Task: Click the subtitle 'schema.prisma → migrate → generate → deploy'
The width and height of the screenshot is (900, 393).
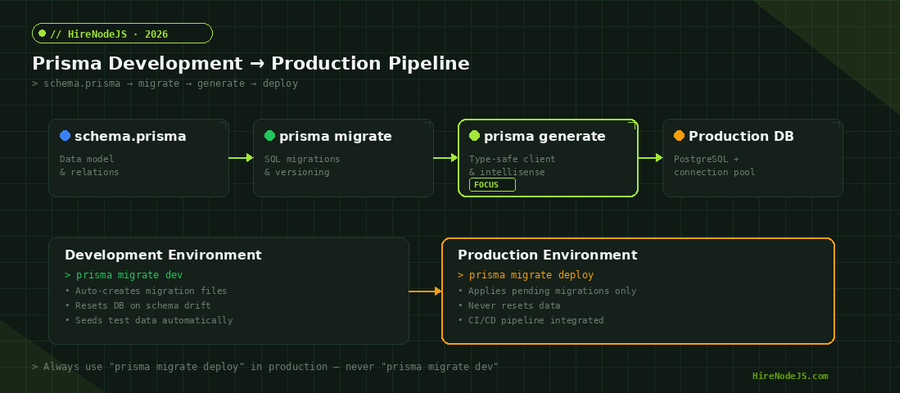Action: coord(165,84)
